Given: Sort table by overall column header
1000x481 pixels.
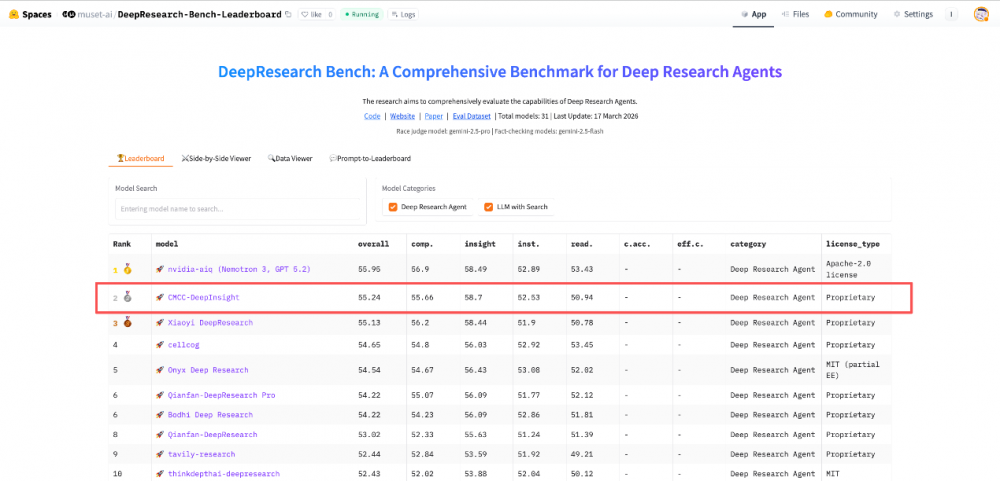Looking at the screenshot, I should pos(373,243).
